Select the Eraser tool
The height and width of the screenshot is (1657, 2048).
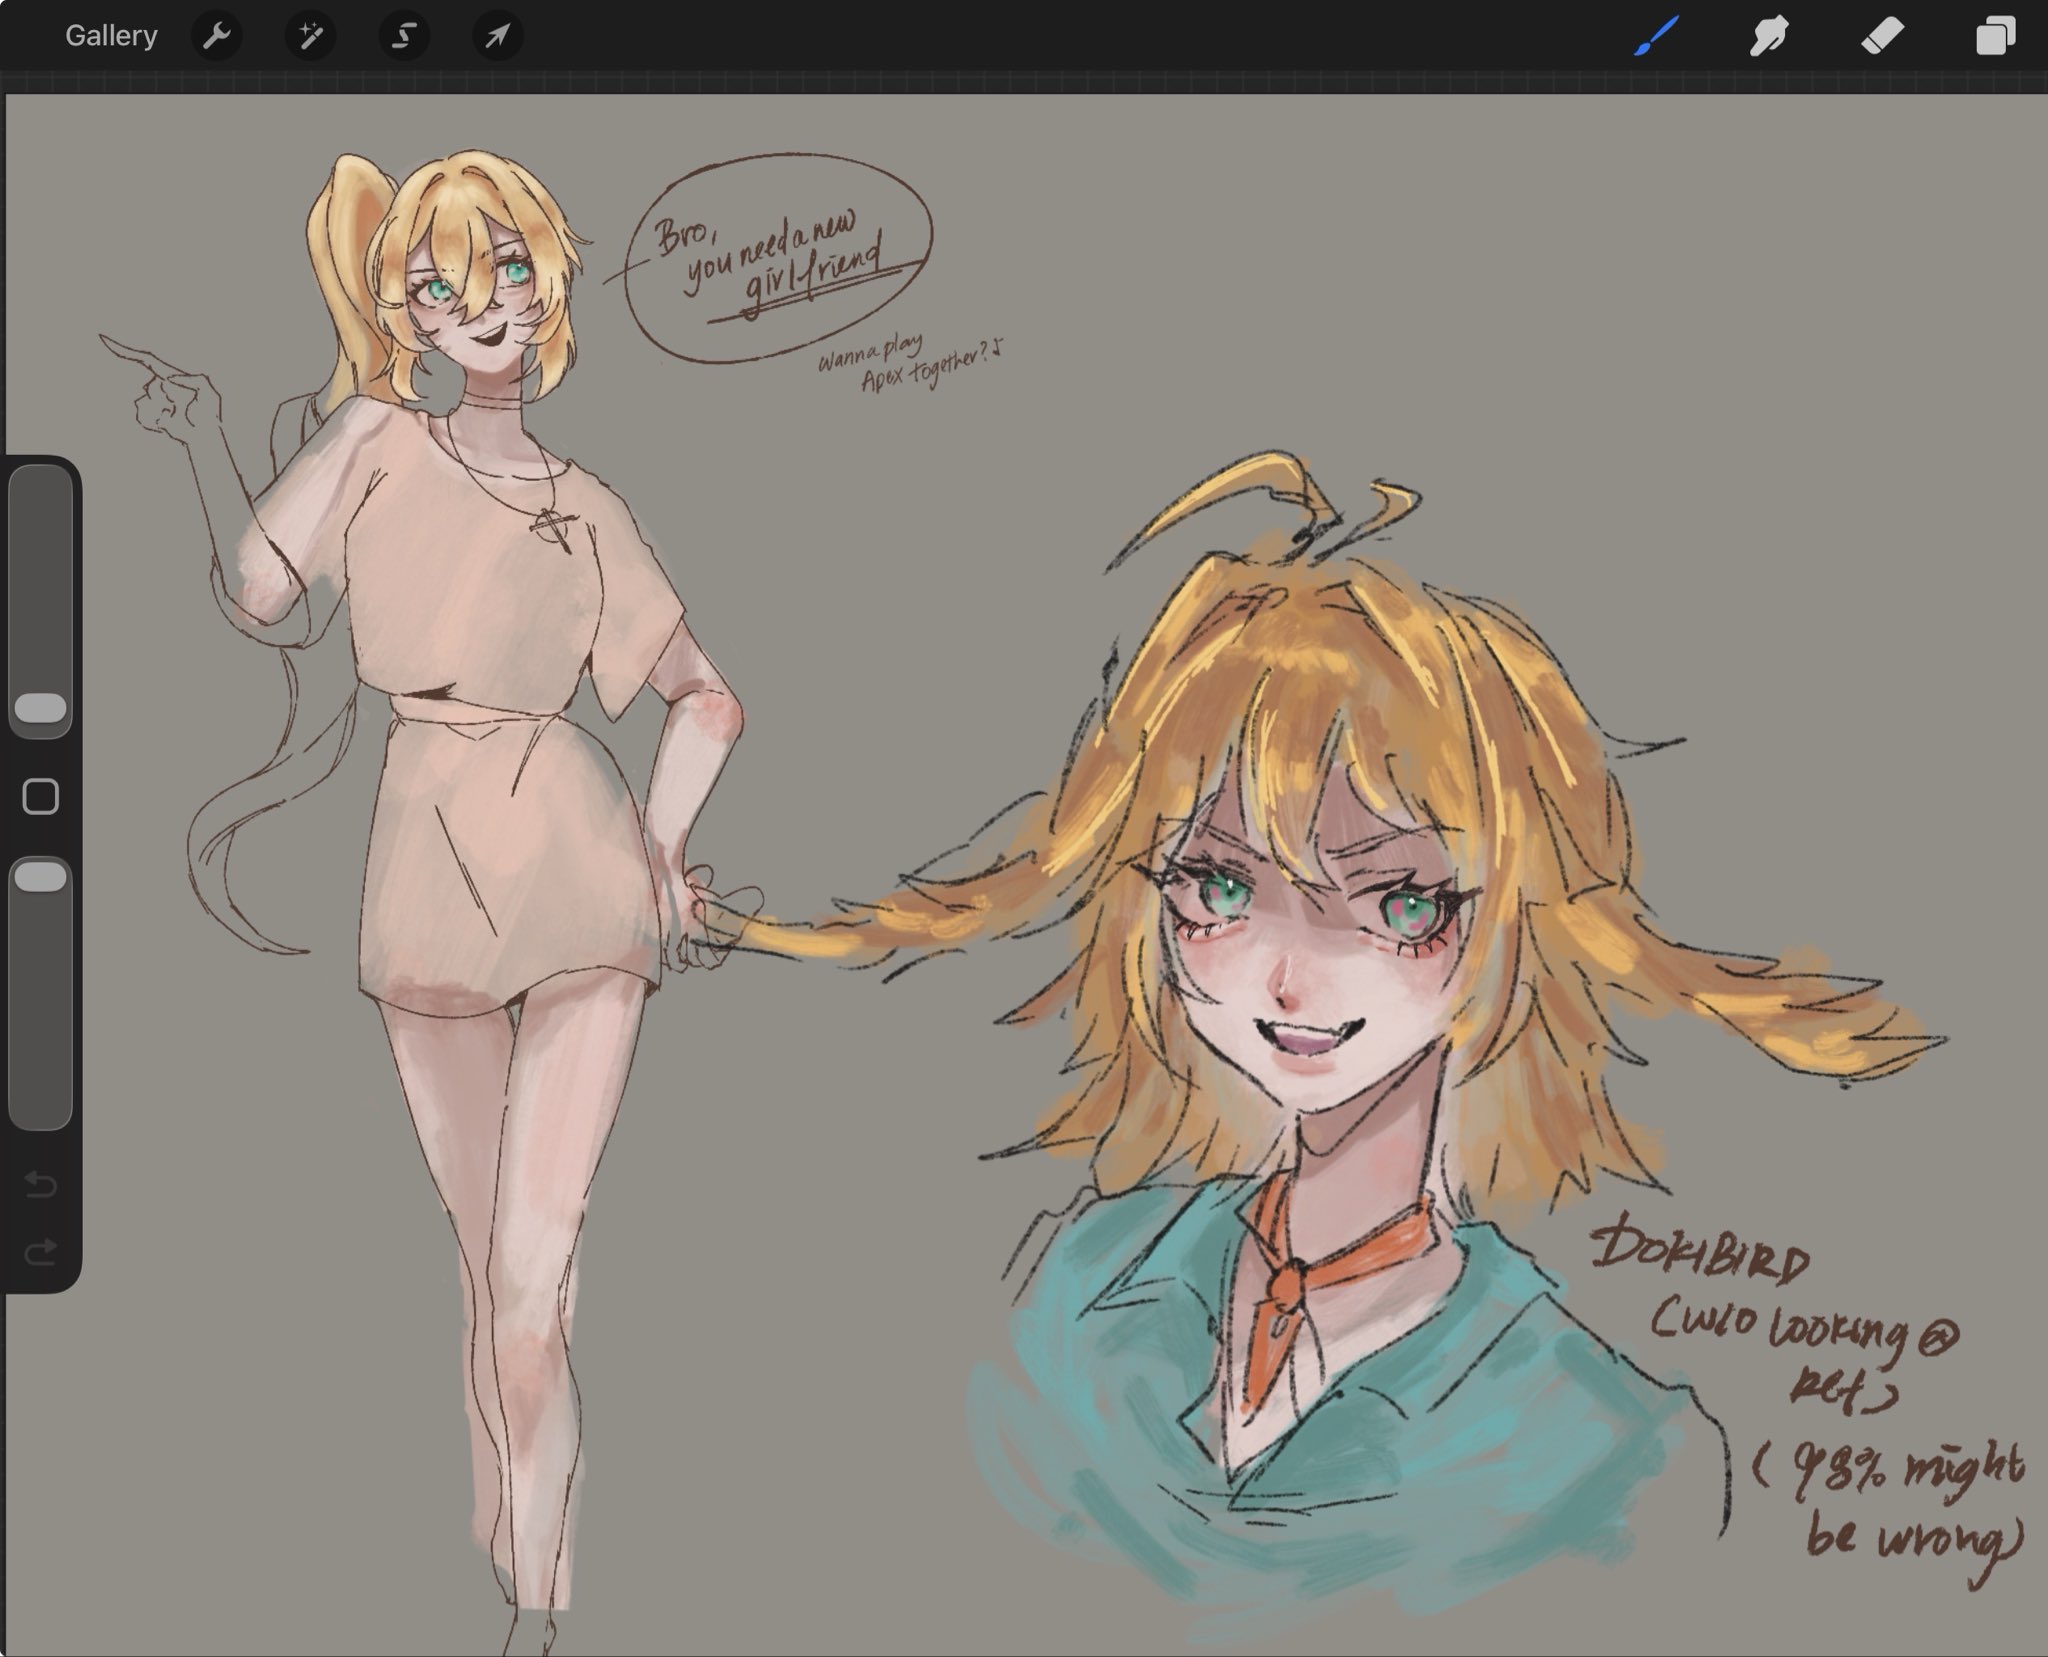click(x=1881, y=36)
